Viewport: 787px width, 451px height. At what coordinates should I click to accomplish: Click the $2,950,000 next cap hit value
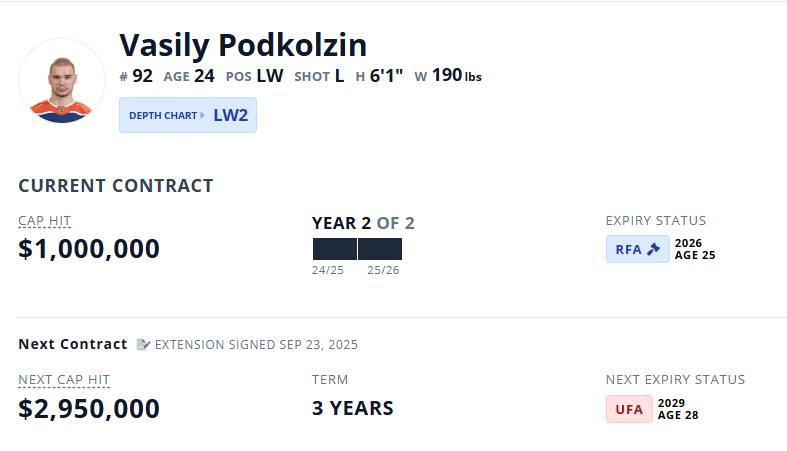pyautogui.click(x=89, y=408)
